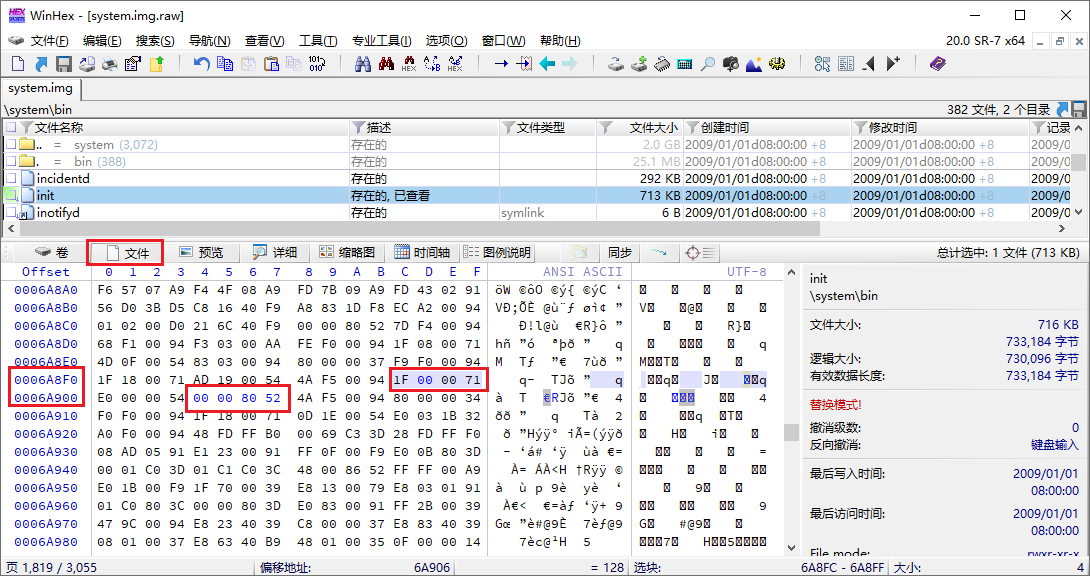Click the Undo toolbar icon

[x=202, y=64]
